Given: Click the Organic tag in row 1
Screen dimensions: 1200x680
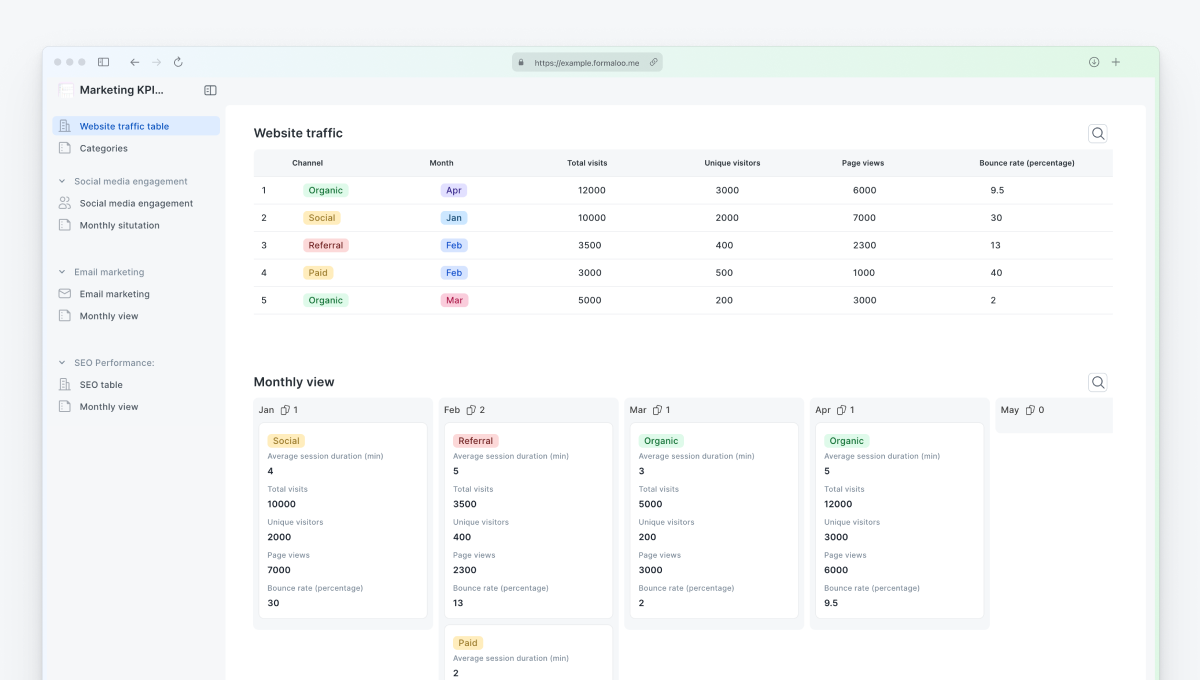Looking at the screenshot, I should point(326,190).
